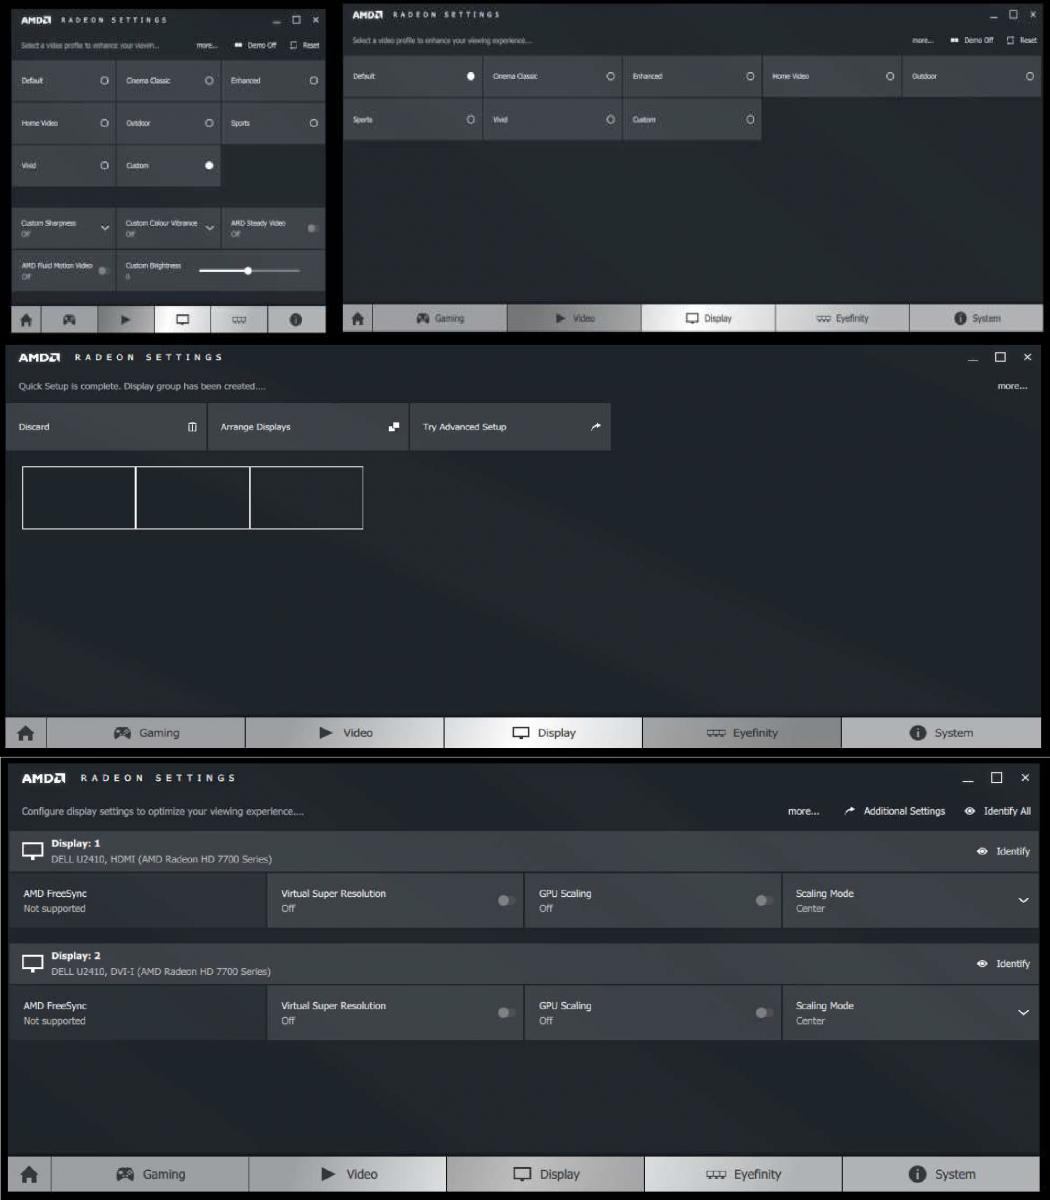Go Home in the wide video profiles window

pyautogui.click(x=359, y=318)
